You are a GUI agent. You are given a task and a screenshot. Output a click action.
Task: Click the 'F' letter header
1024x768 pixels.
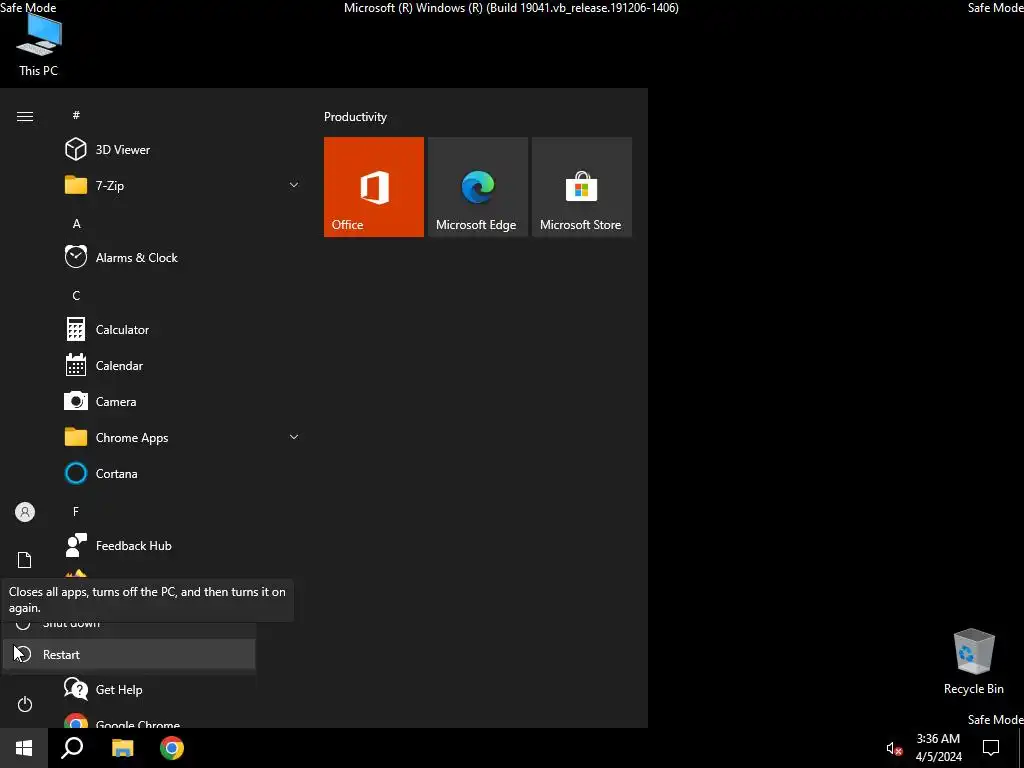click(76, 511)
